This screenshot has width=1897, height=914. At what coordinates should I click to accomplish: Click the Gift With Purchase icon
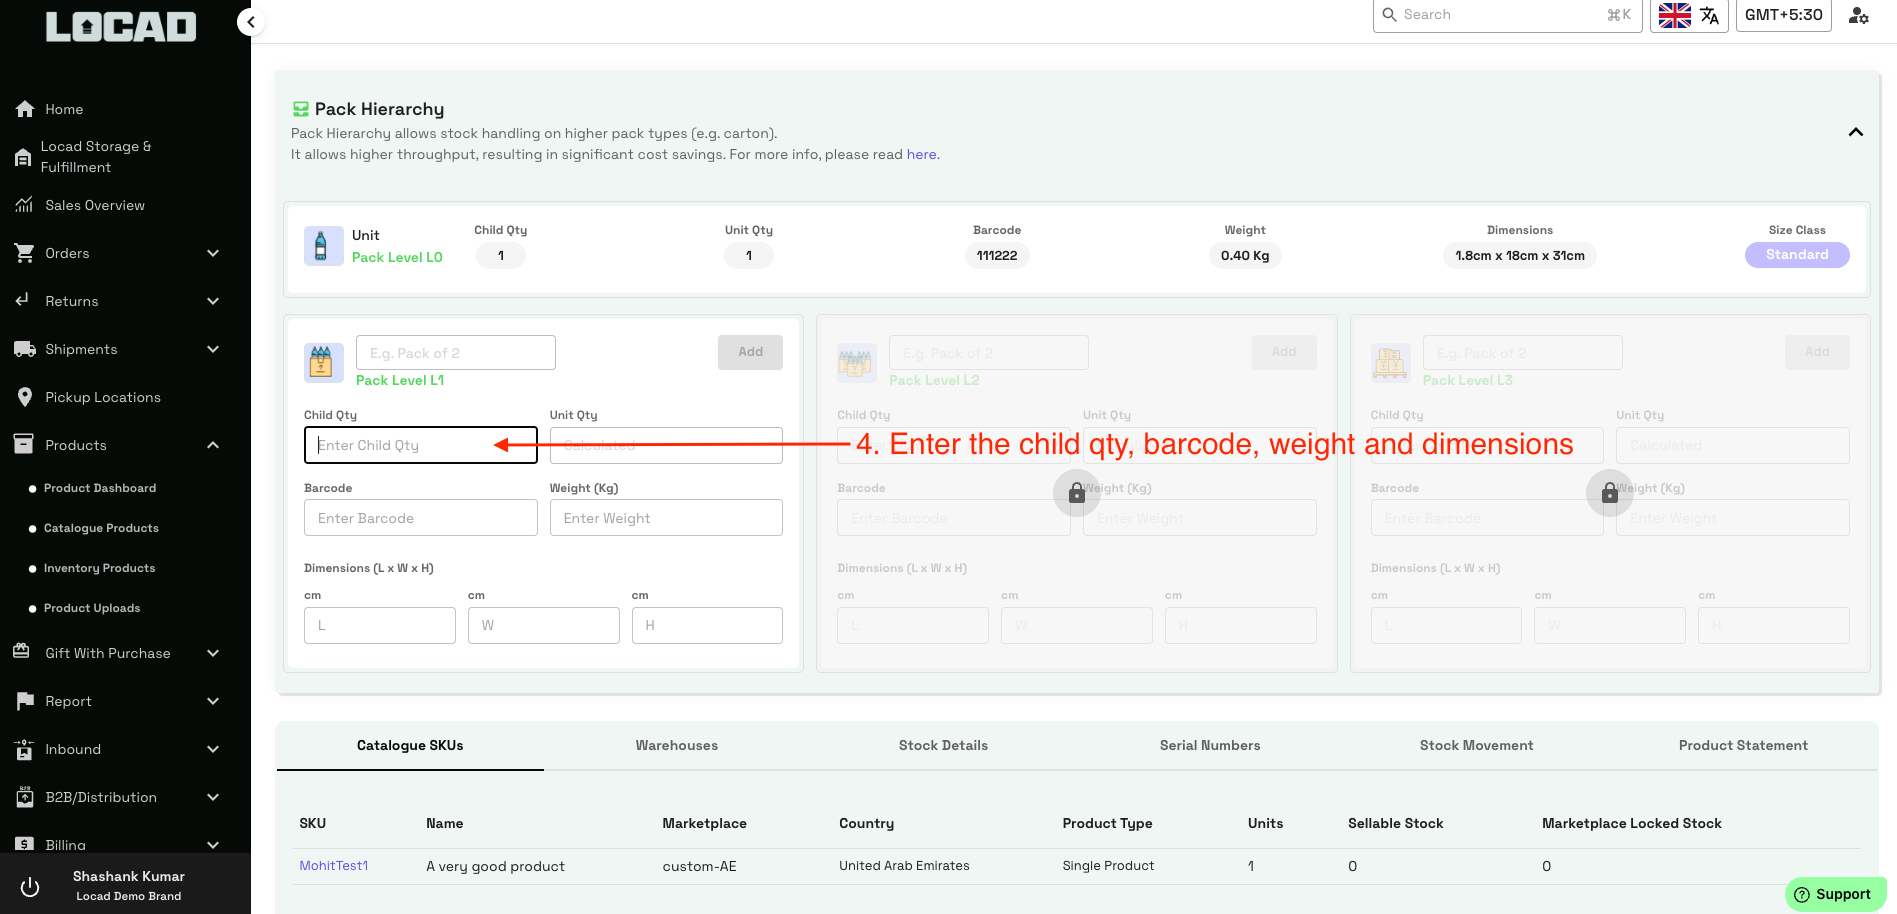[x=22, y=651]
